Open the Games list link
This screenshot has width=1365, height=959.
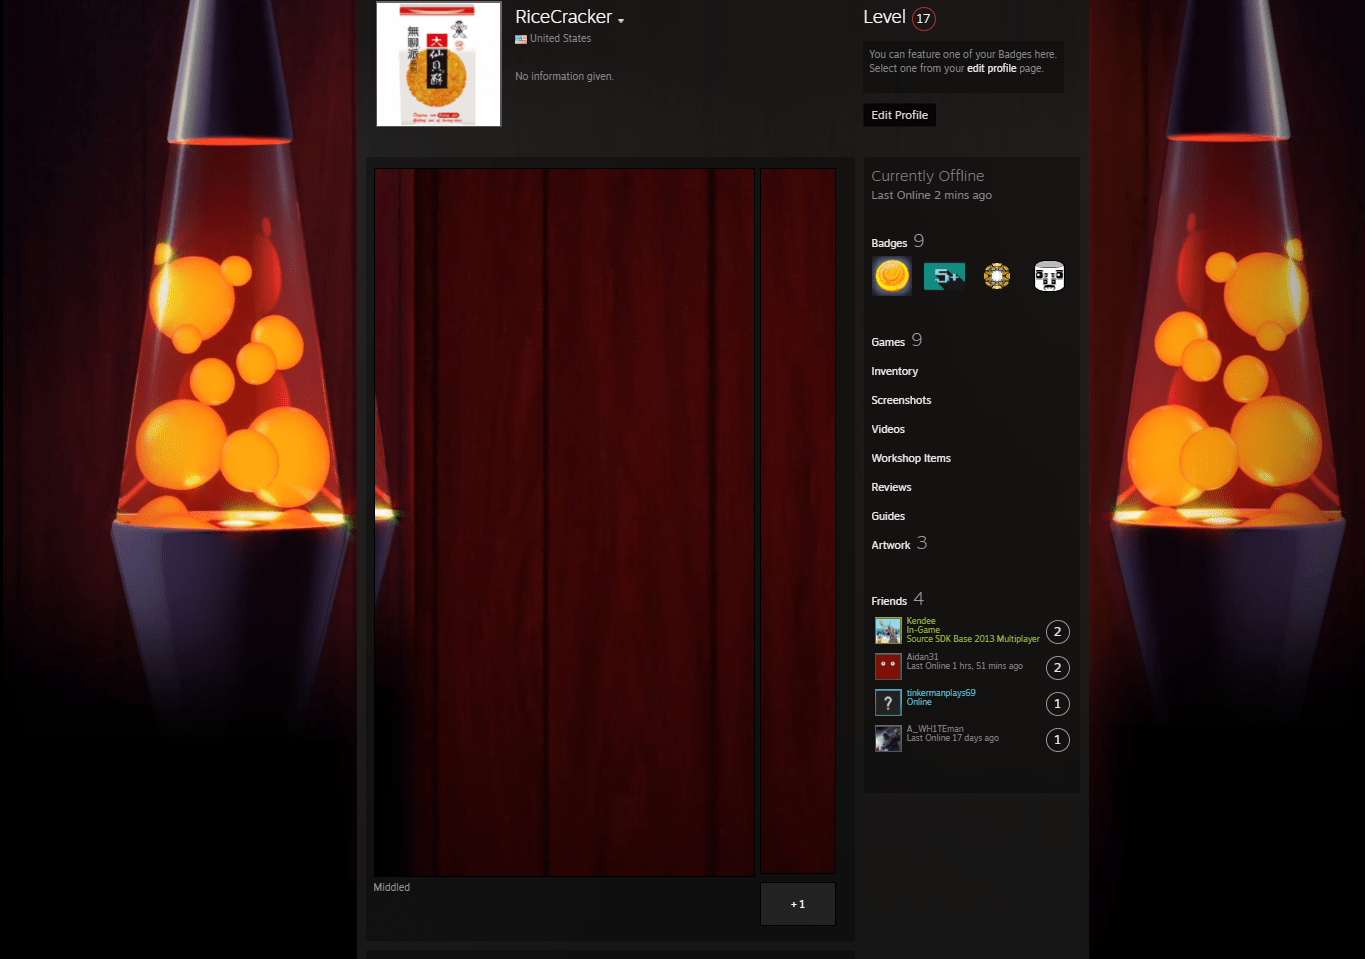pos(888,342)
